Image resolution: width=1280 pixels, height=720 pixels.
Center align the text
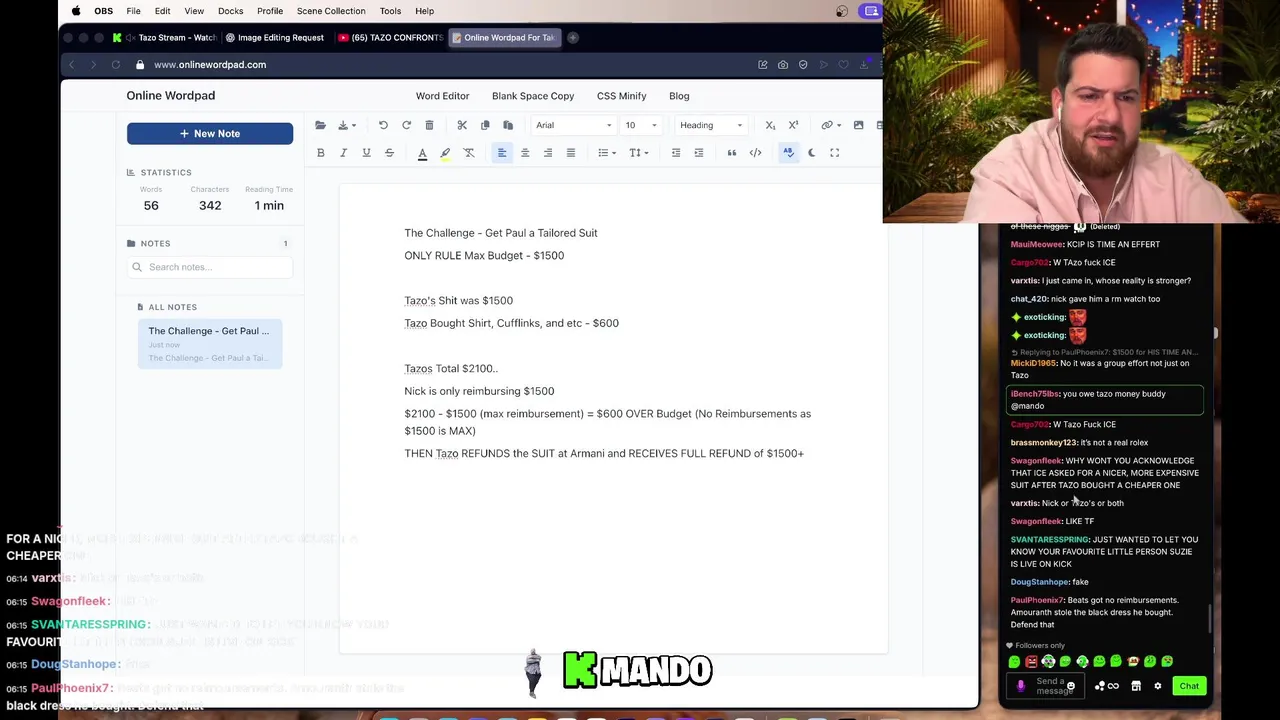[525, 153]
